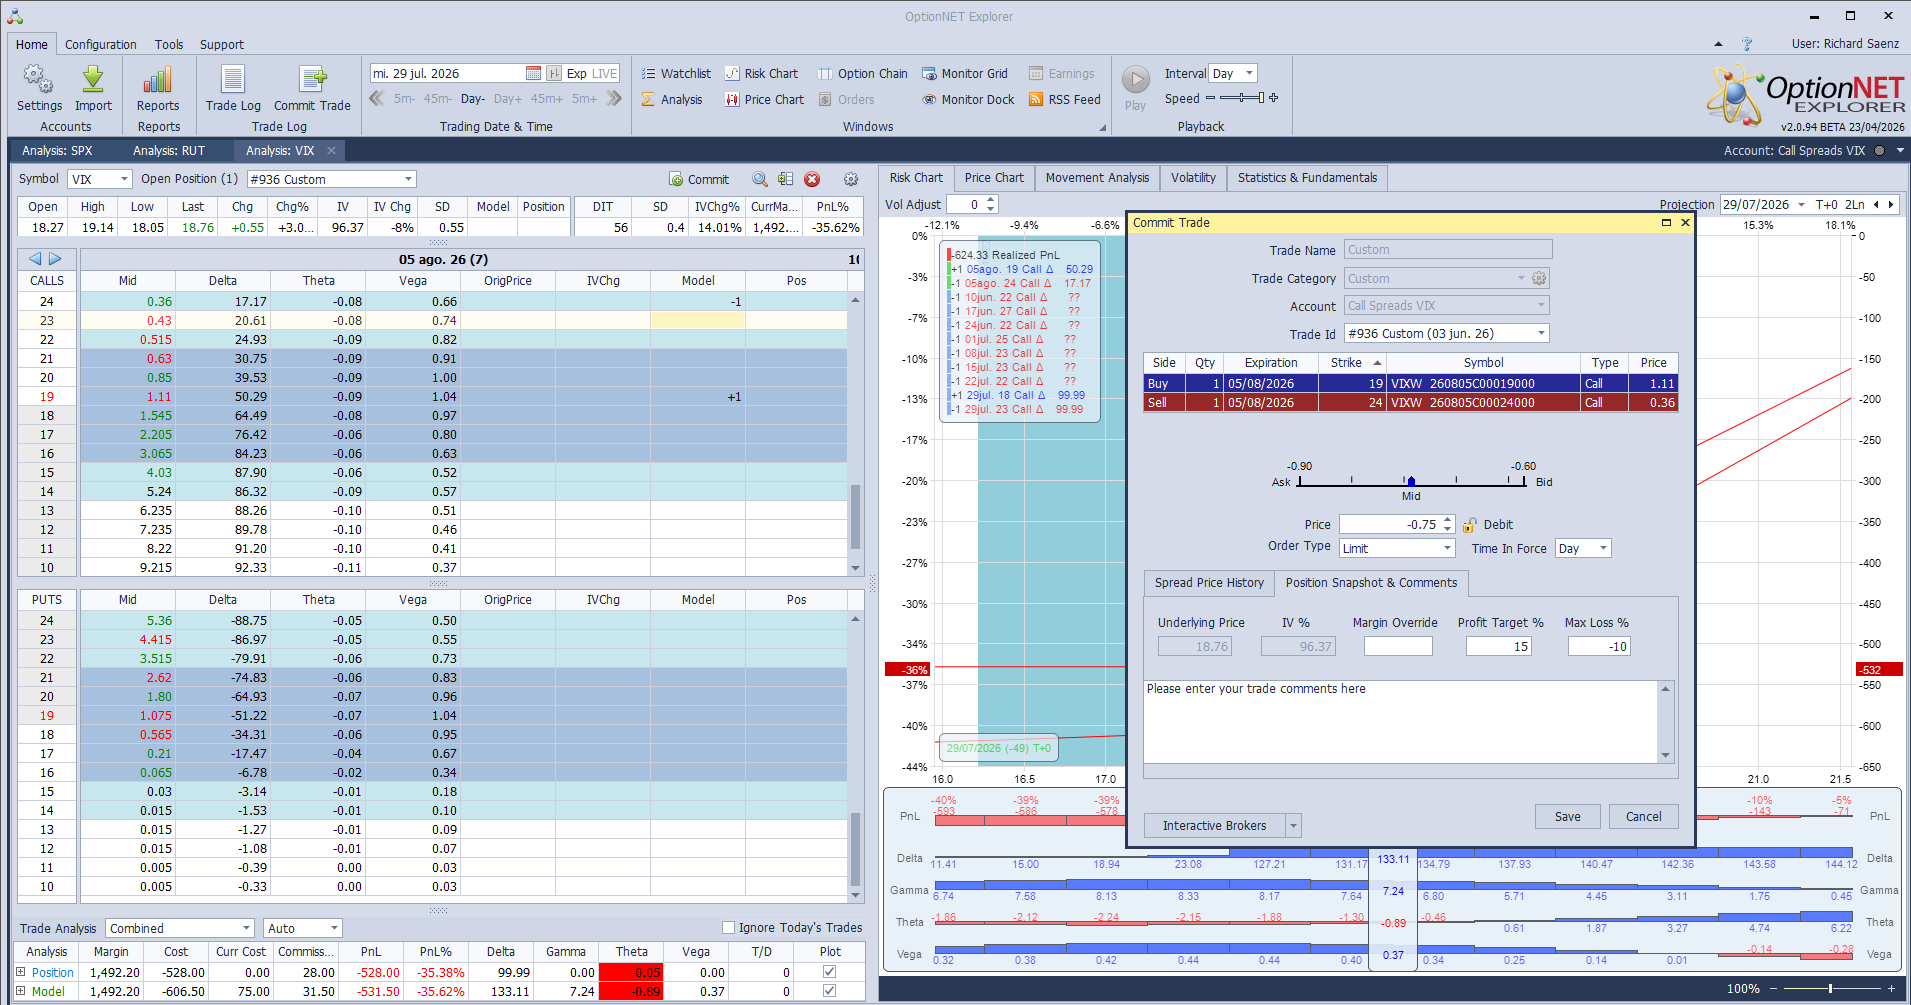1911x1005 pixels.
Task: Open the analysis panel settings gear
Action: tap(851, 179)
